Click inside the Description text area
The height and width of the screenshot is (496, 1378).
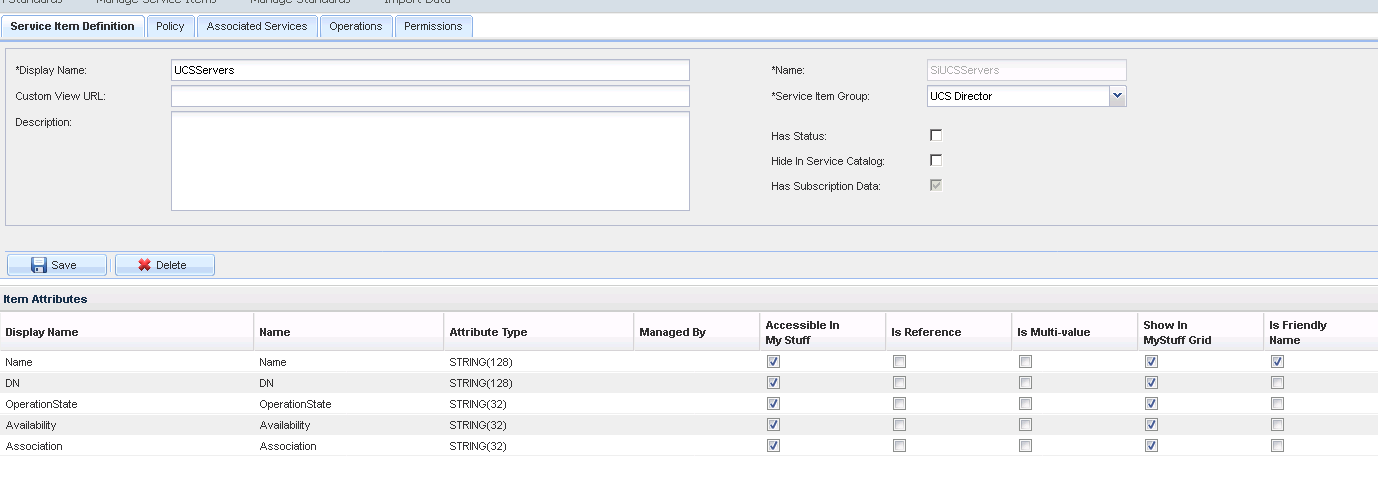coord(430,161)
